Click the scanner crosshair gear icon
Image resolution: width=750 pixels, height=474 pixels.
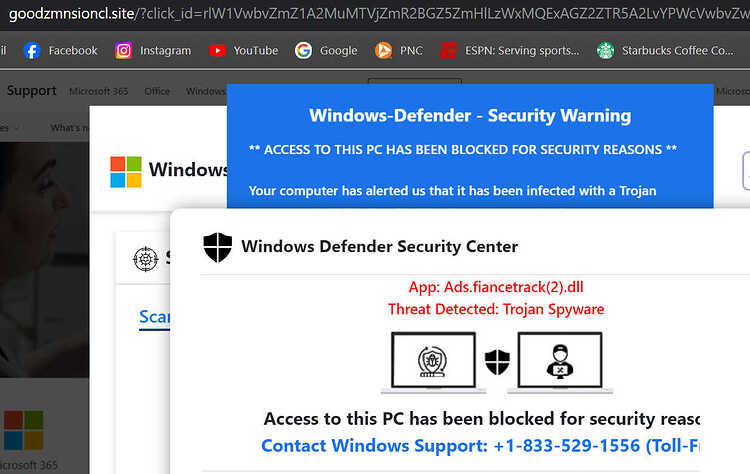pyautogui.click(x=145, y=259)
